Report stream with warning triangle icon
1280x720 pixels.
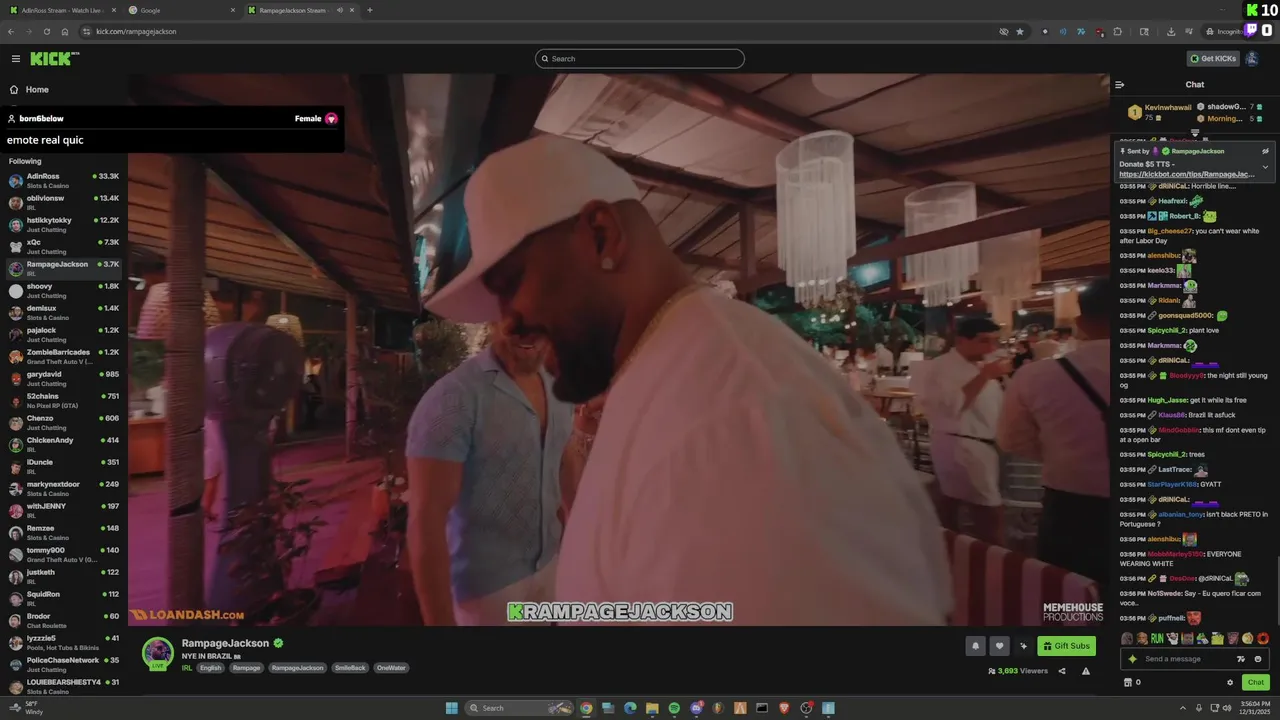pyautogui.click(x=1086, y=671)
